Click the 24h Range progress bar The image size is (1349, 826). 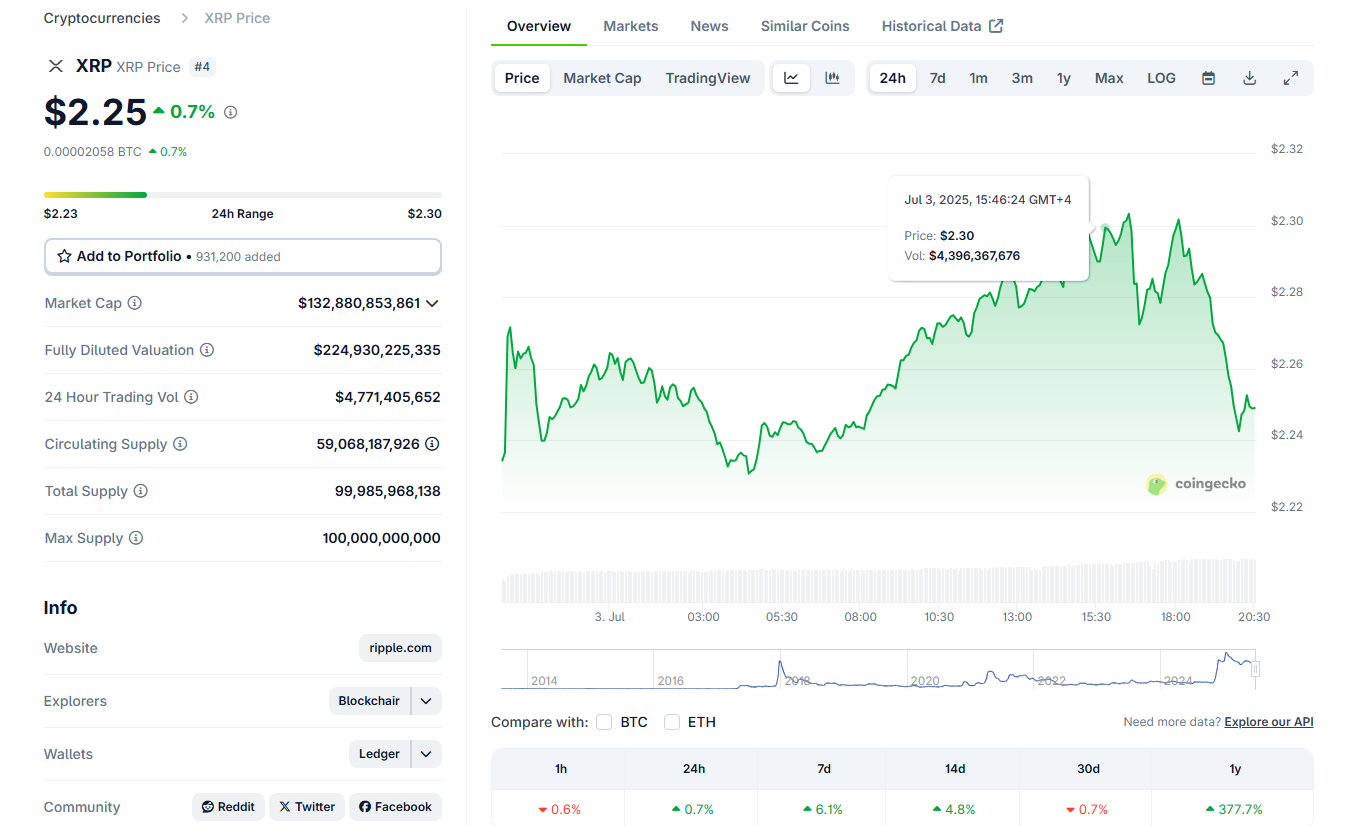coord(243,195)
